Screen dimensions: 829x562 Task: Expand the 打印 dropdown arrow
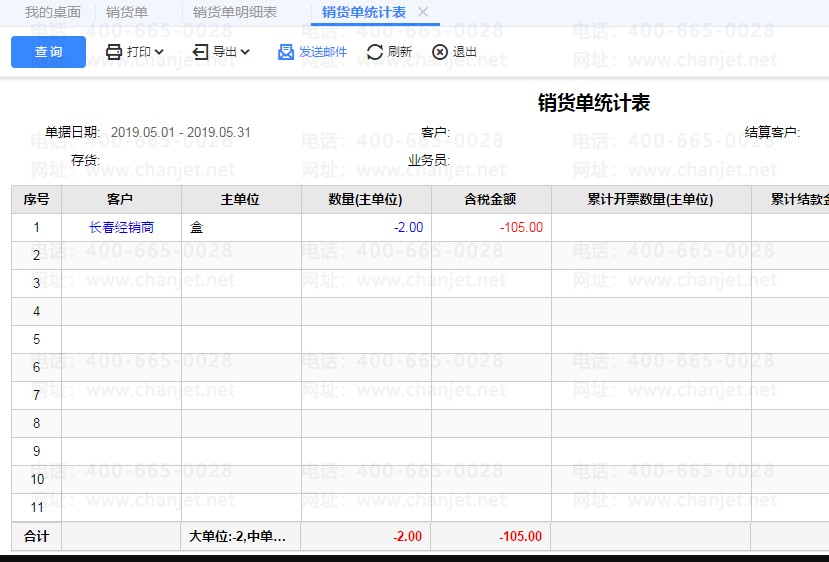[159, 52]
